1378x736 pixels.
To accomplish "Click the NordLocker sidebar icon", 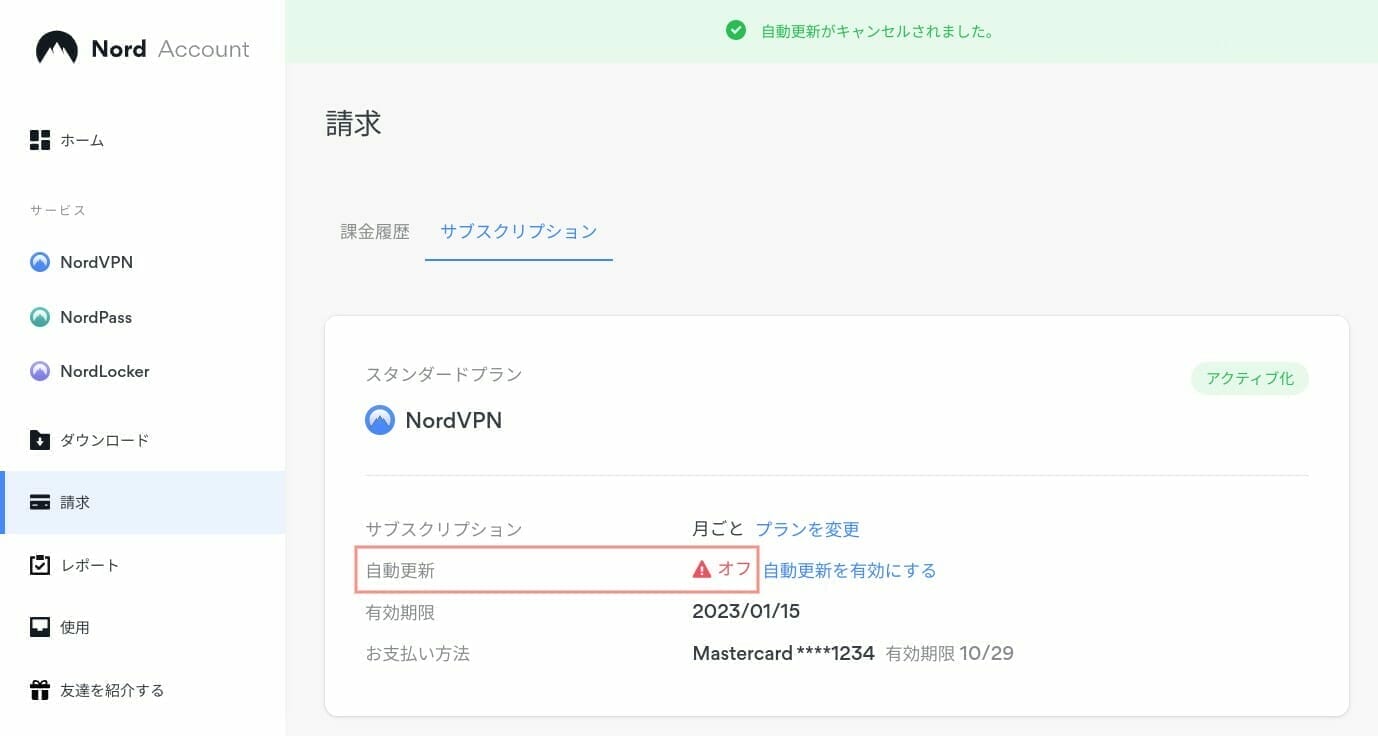I will tap(40, 371).
